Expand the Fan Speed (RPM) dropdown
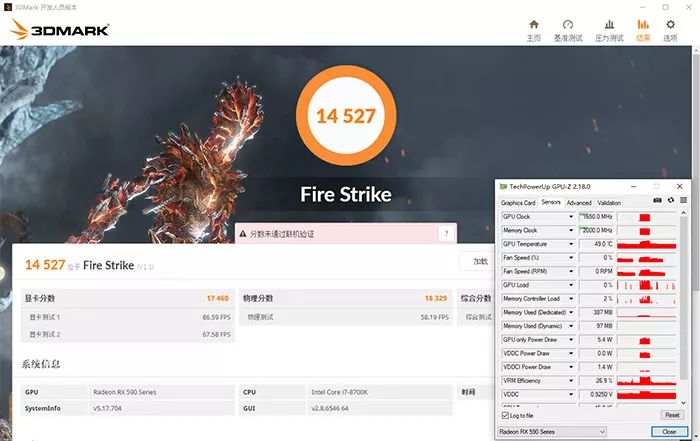Screen dimensions: 700x441 pos(571,271)
